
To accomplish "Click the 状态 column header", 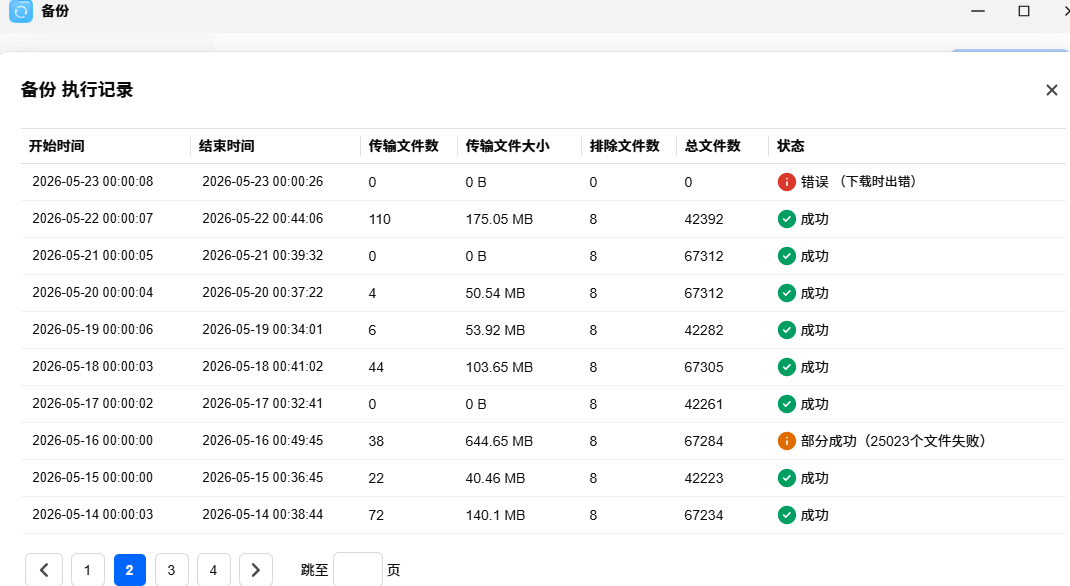I will coord(790,146).
